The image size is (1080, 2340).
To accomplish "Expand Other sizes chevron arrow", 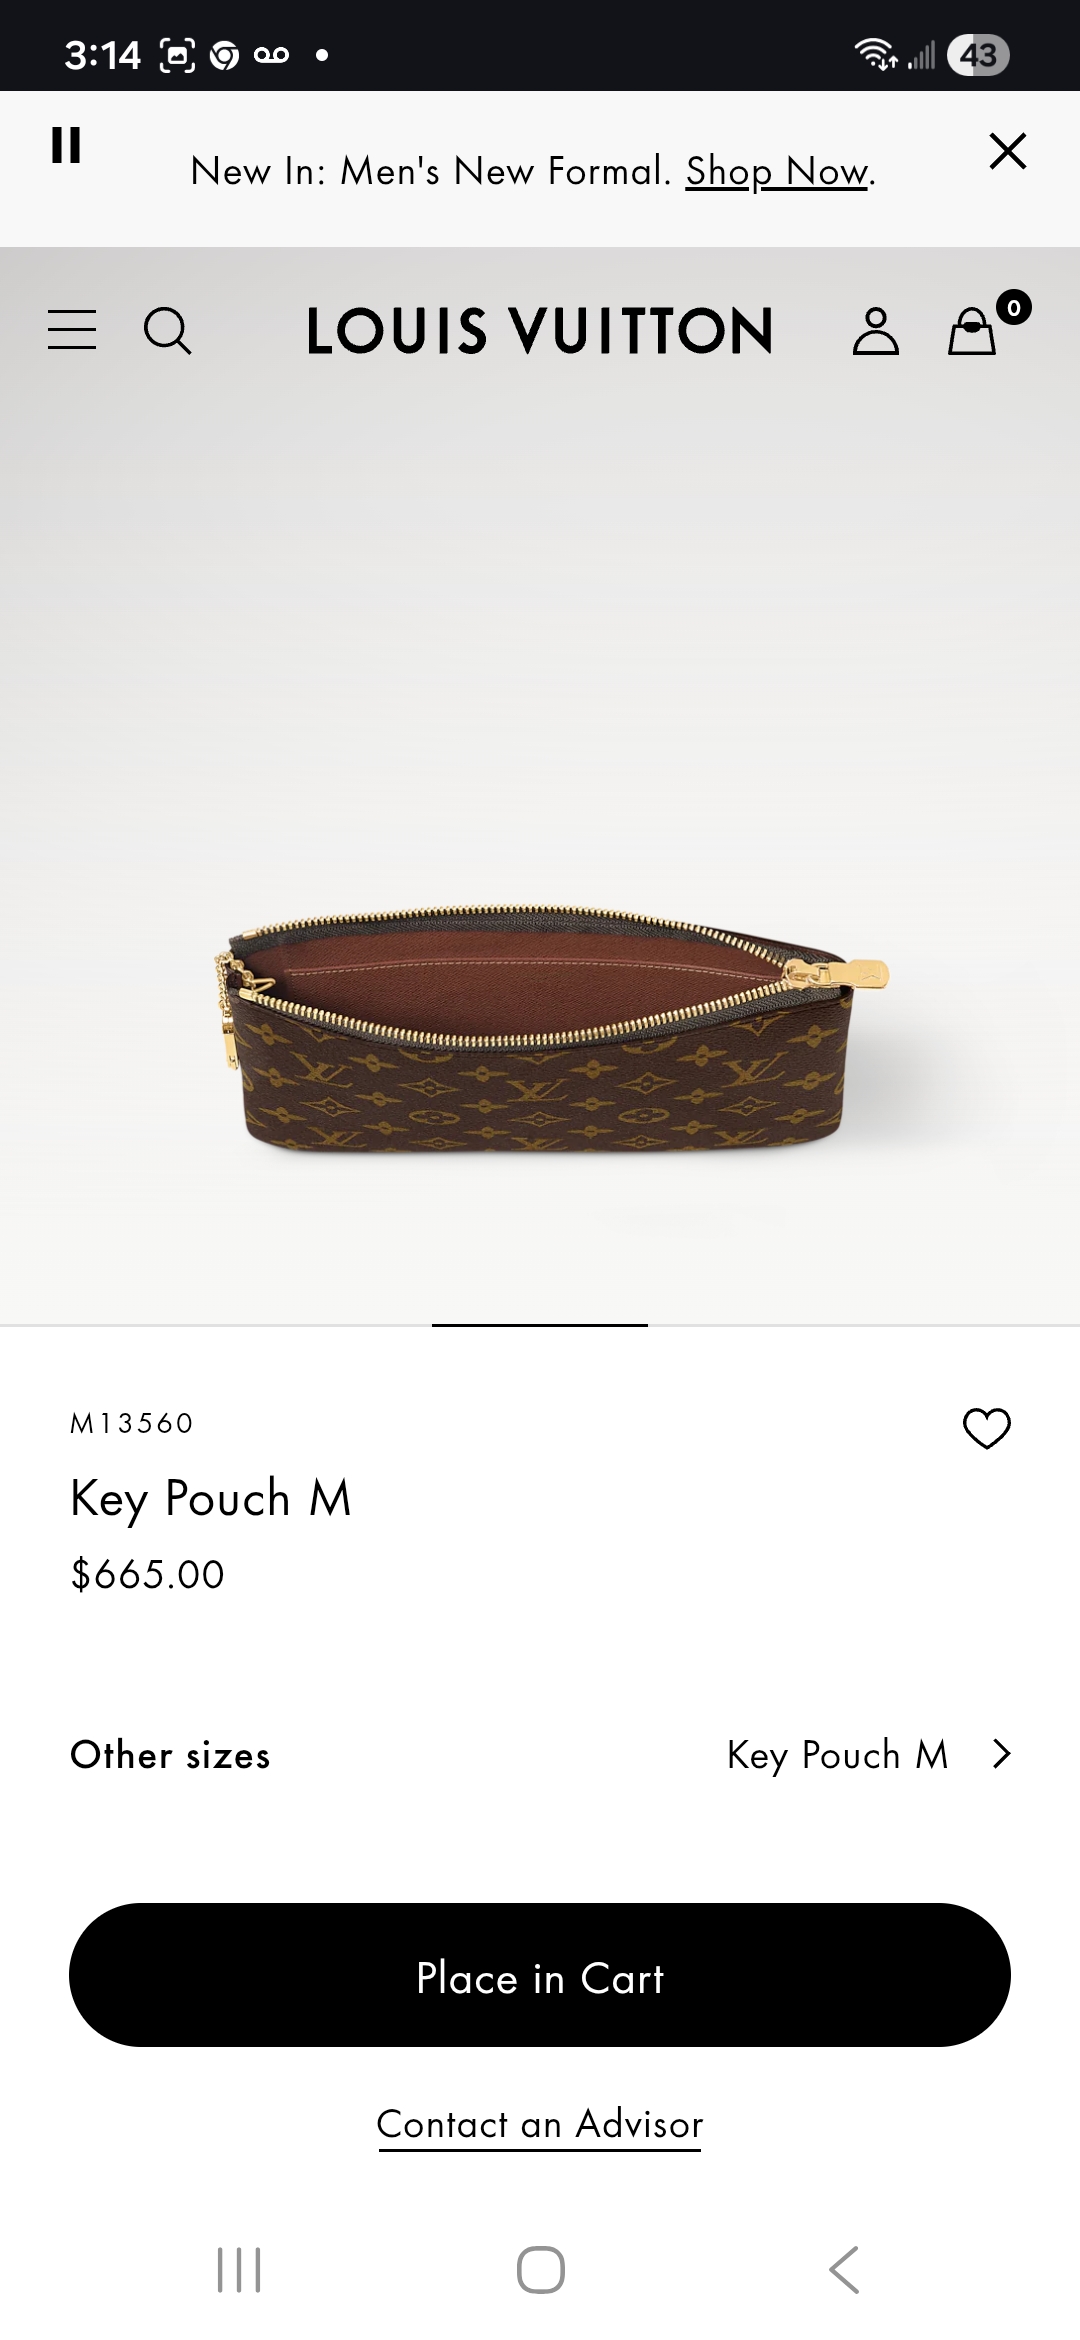I will tap(1002, 1754).
